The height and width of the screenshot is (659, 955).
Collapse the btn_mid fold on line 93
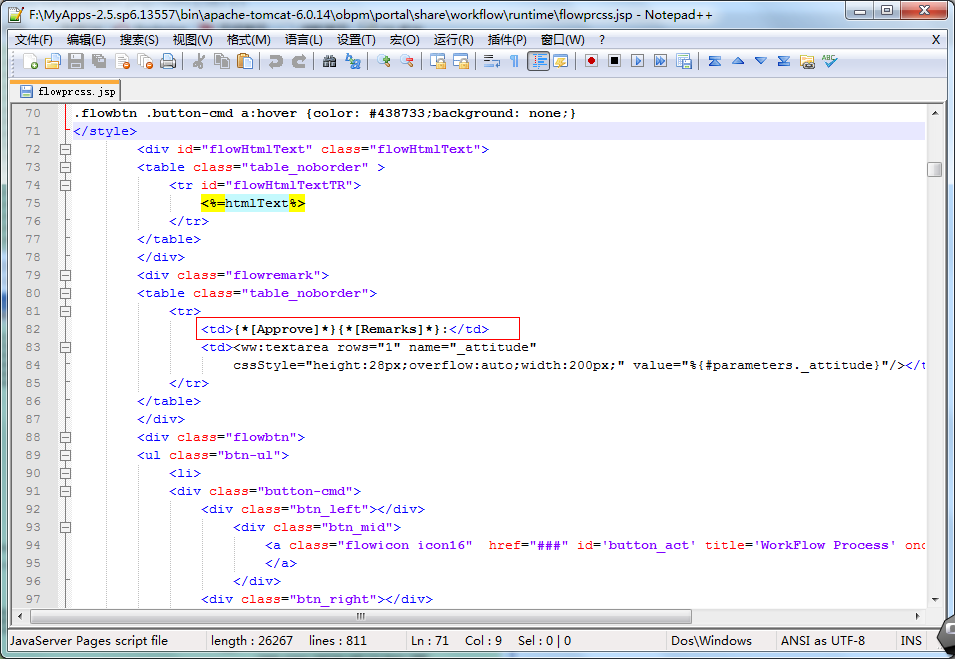pyautogui.click(x=65, y=527)
